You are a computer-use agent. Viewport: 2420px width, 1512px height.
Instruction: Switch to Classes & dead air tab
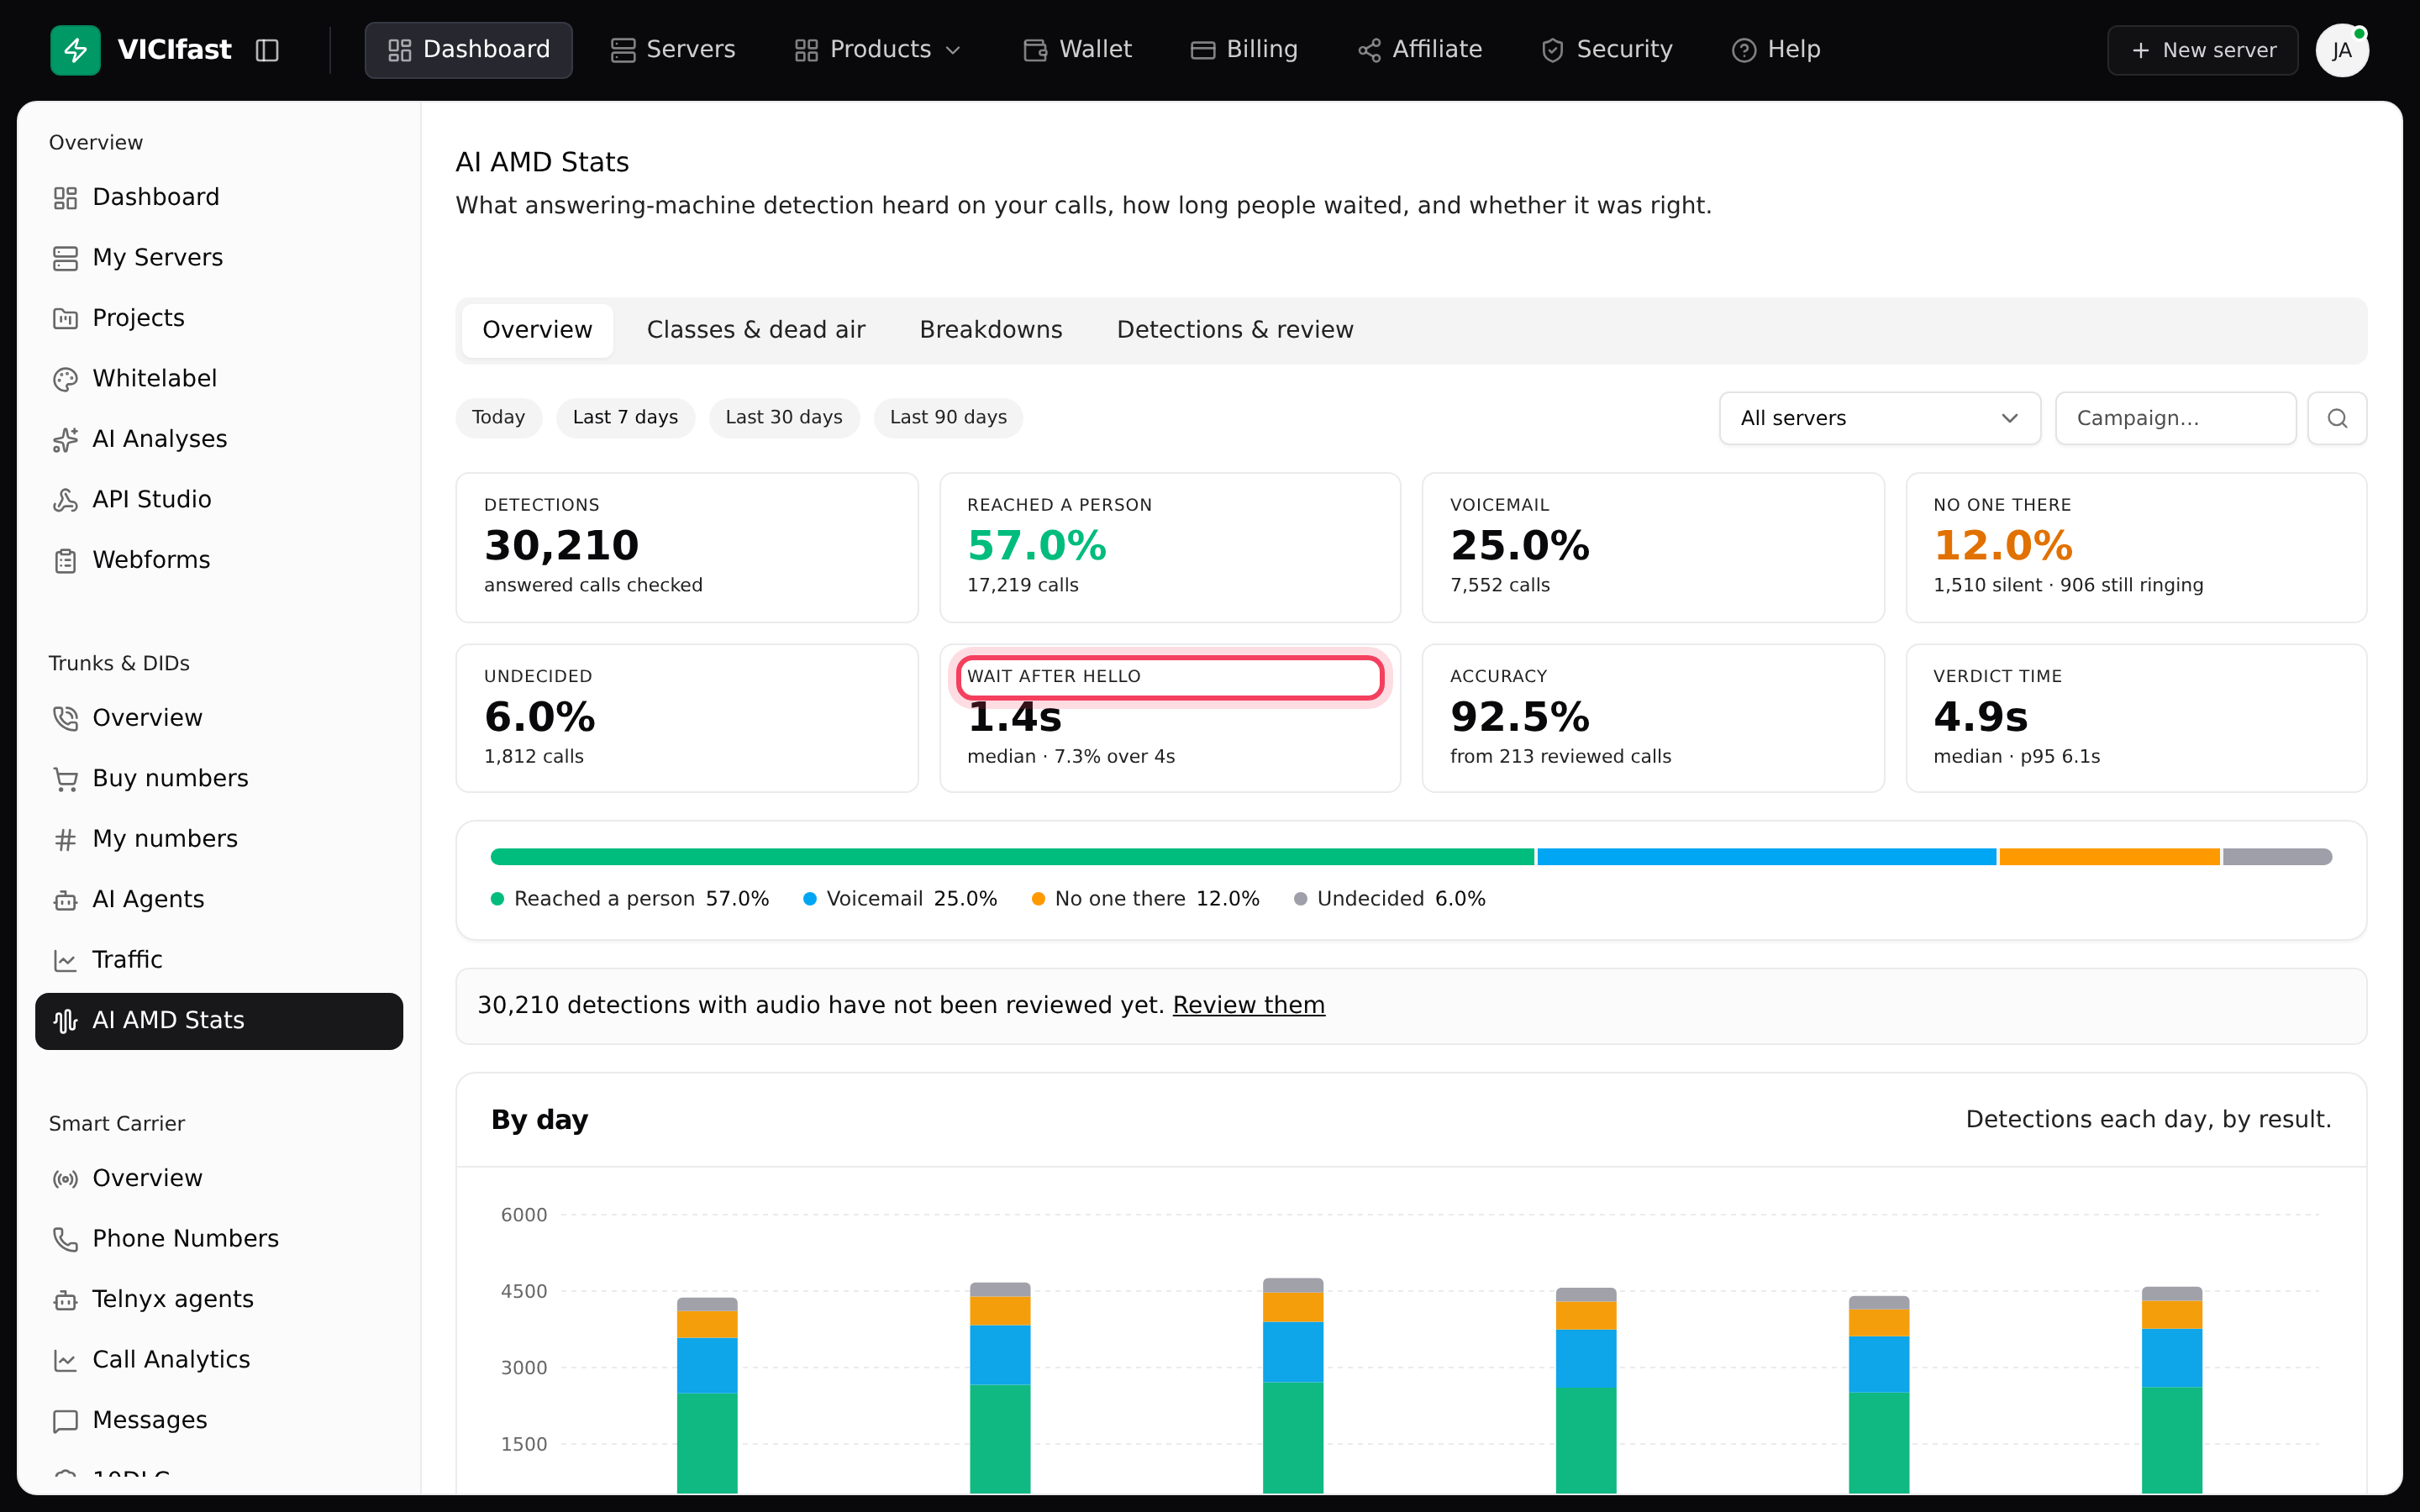(x=756, y=330)
